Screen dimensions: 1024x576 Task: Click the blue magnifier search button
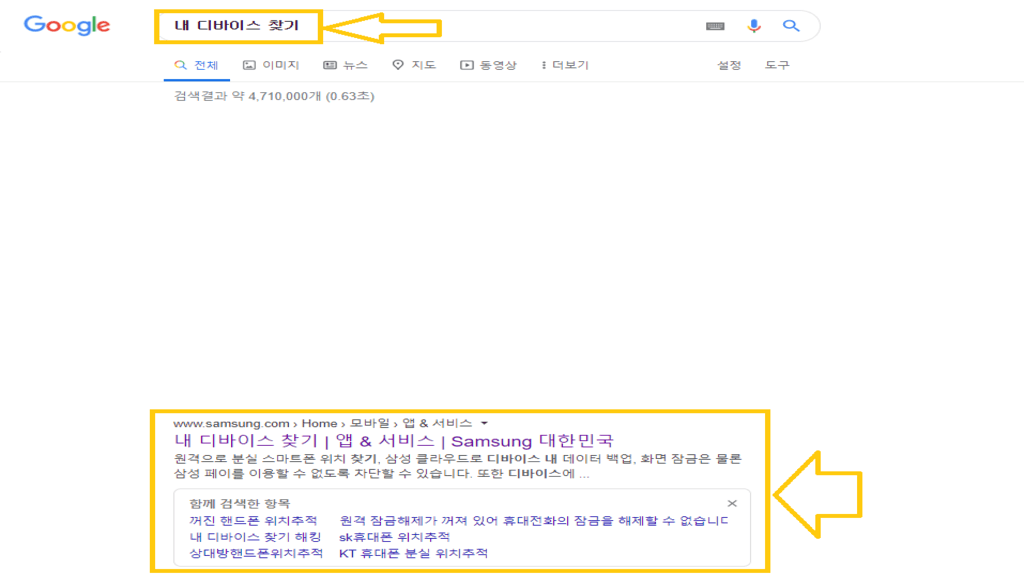791,25
